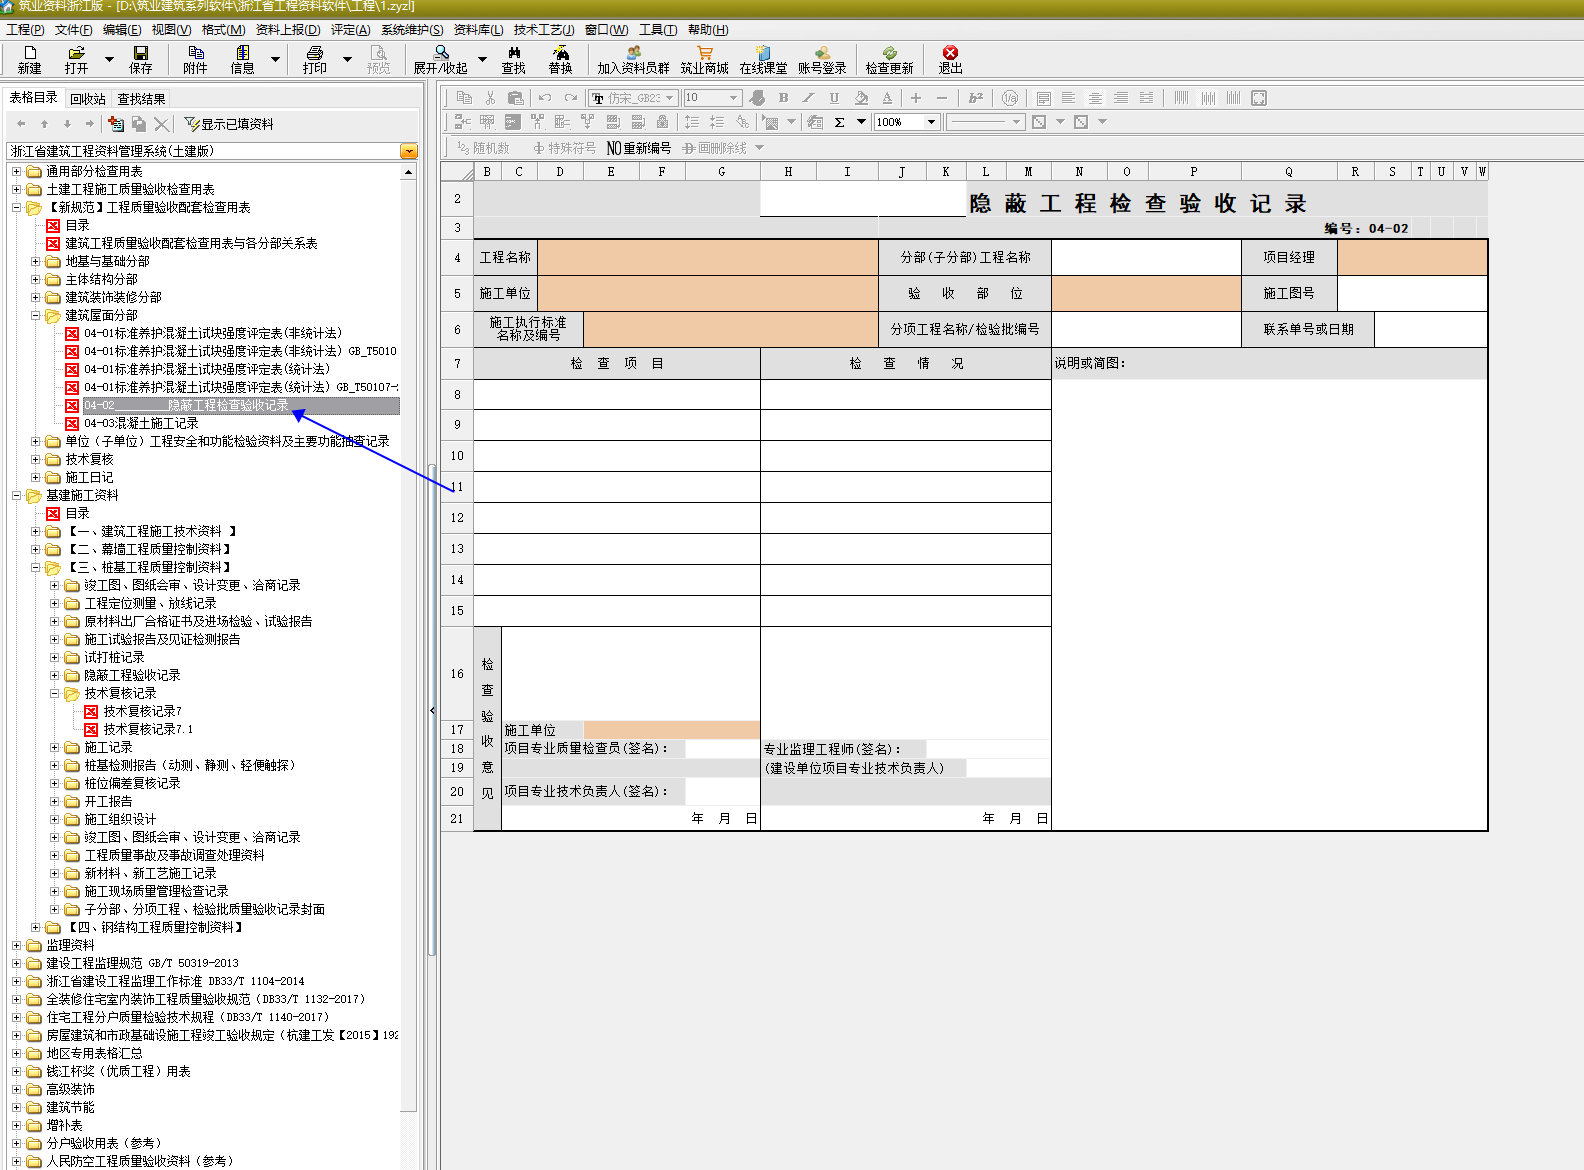The width and height of the screenshot is (1584, 1170).
Task: Open the 100% zoom dropdown
Action: pyautogui.click(x=932, y=122)
